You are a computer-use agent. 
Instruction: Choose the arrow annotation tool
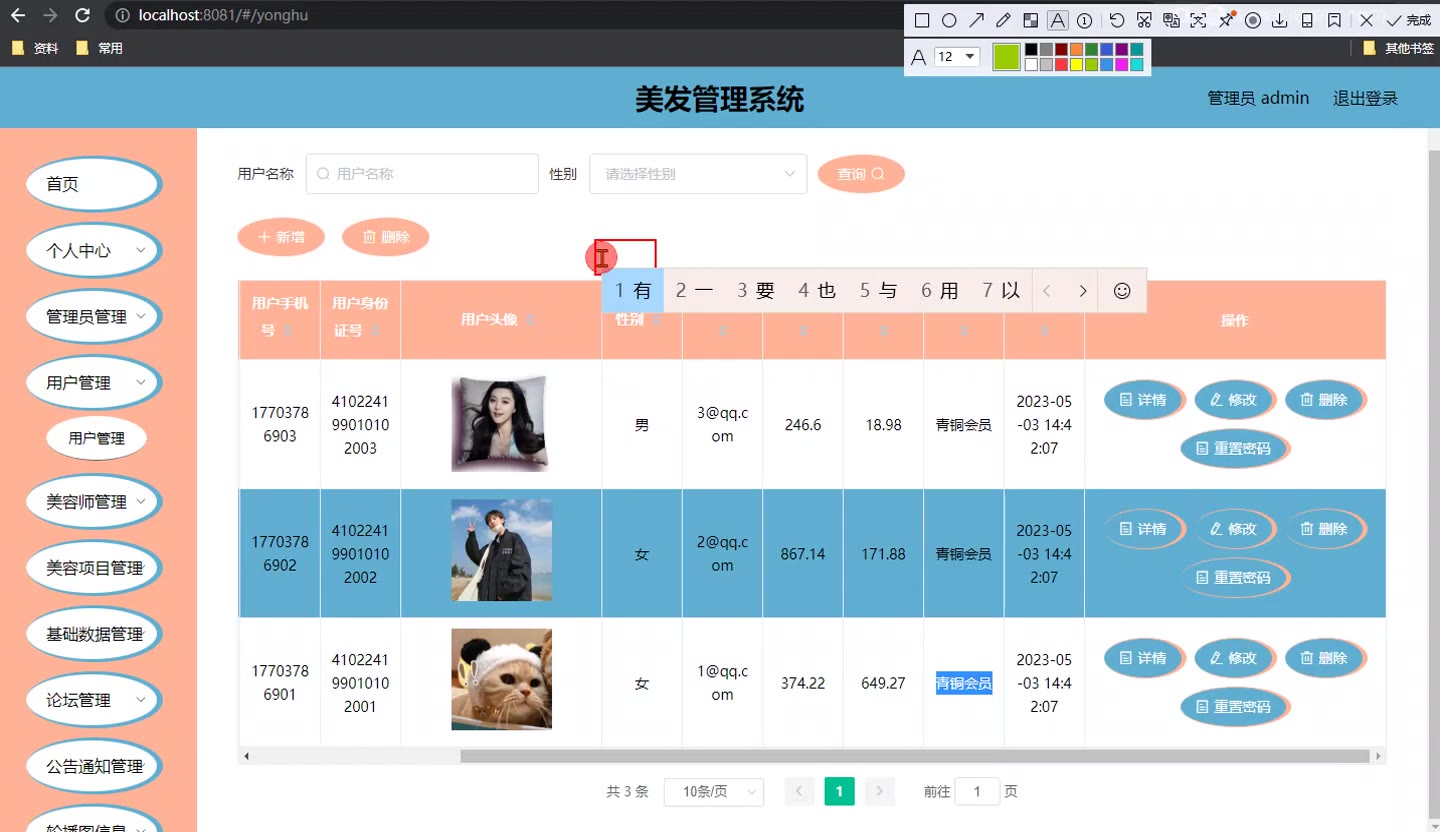(976, 20)
